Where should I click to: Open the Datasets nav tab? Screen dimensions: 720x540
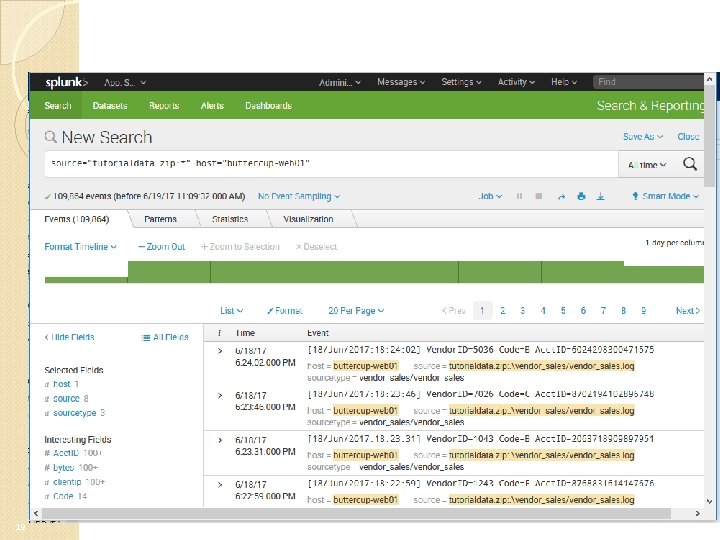pos(110,106)
